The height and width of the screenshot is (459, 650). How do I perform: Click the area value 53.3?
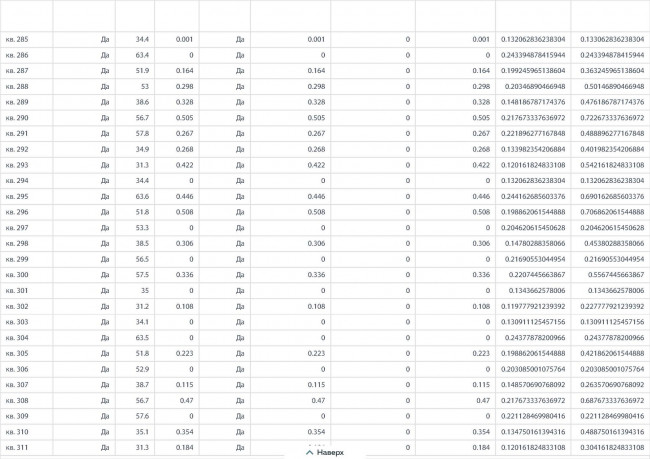[142, 228]
